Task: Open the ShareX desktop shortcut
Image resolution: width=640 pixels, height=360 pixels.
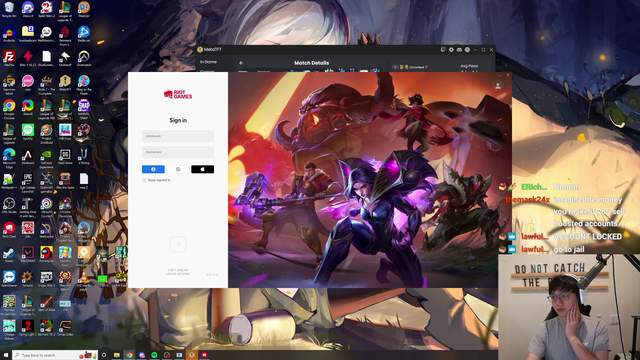Action: pos(28,107)
